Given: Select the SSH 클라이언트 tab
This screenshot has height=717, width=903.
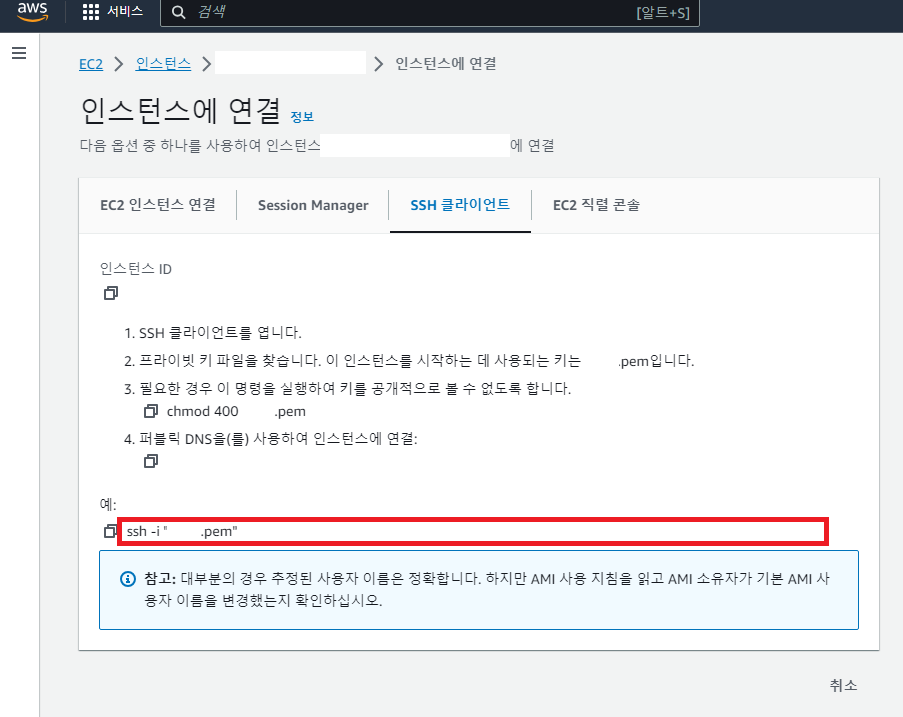Looking at the screenshot, I should point(460,205).
